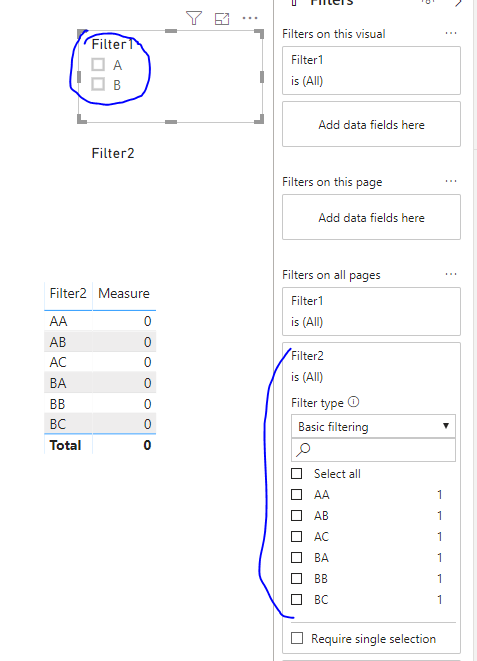Click the Filter type info icon
477x661 pixels.
354,402
